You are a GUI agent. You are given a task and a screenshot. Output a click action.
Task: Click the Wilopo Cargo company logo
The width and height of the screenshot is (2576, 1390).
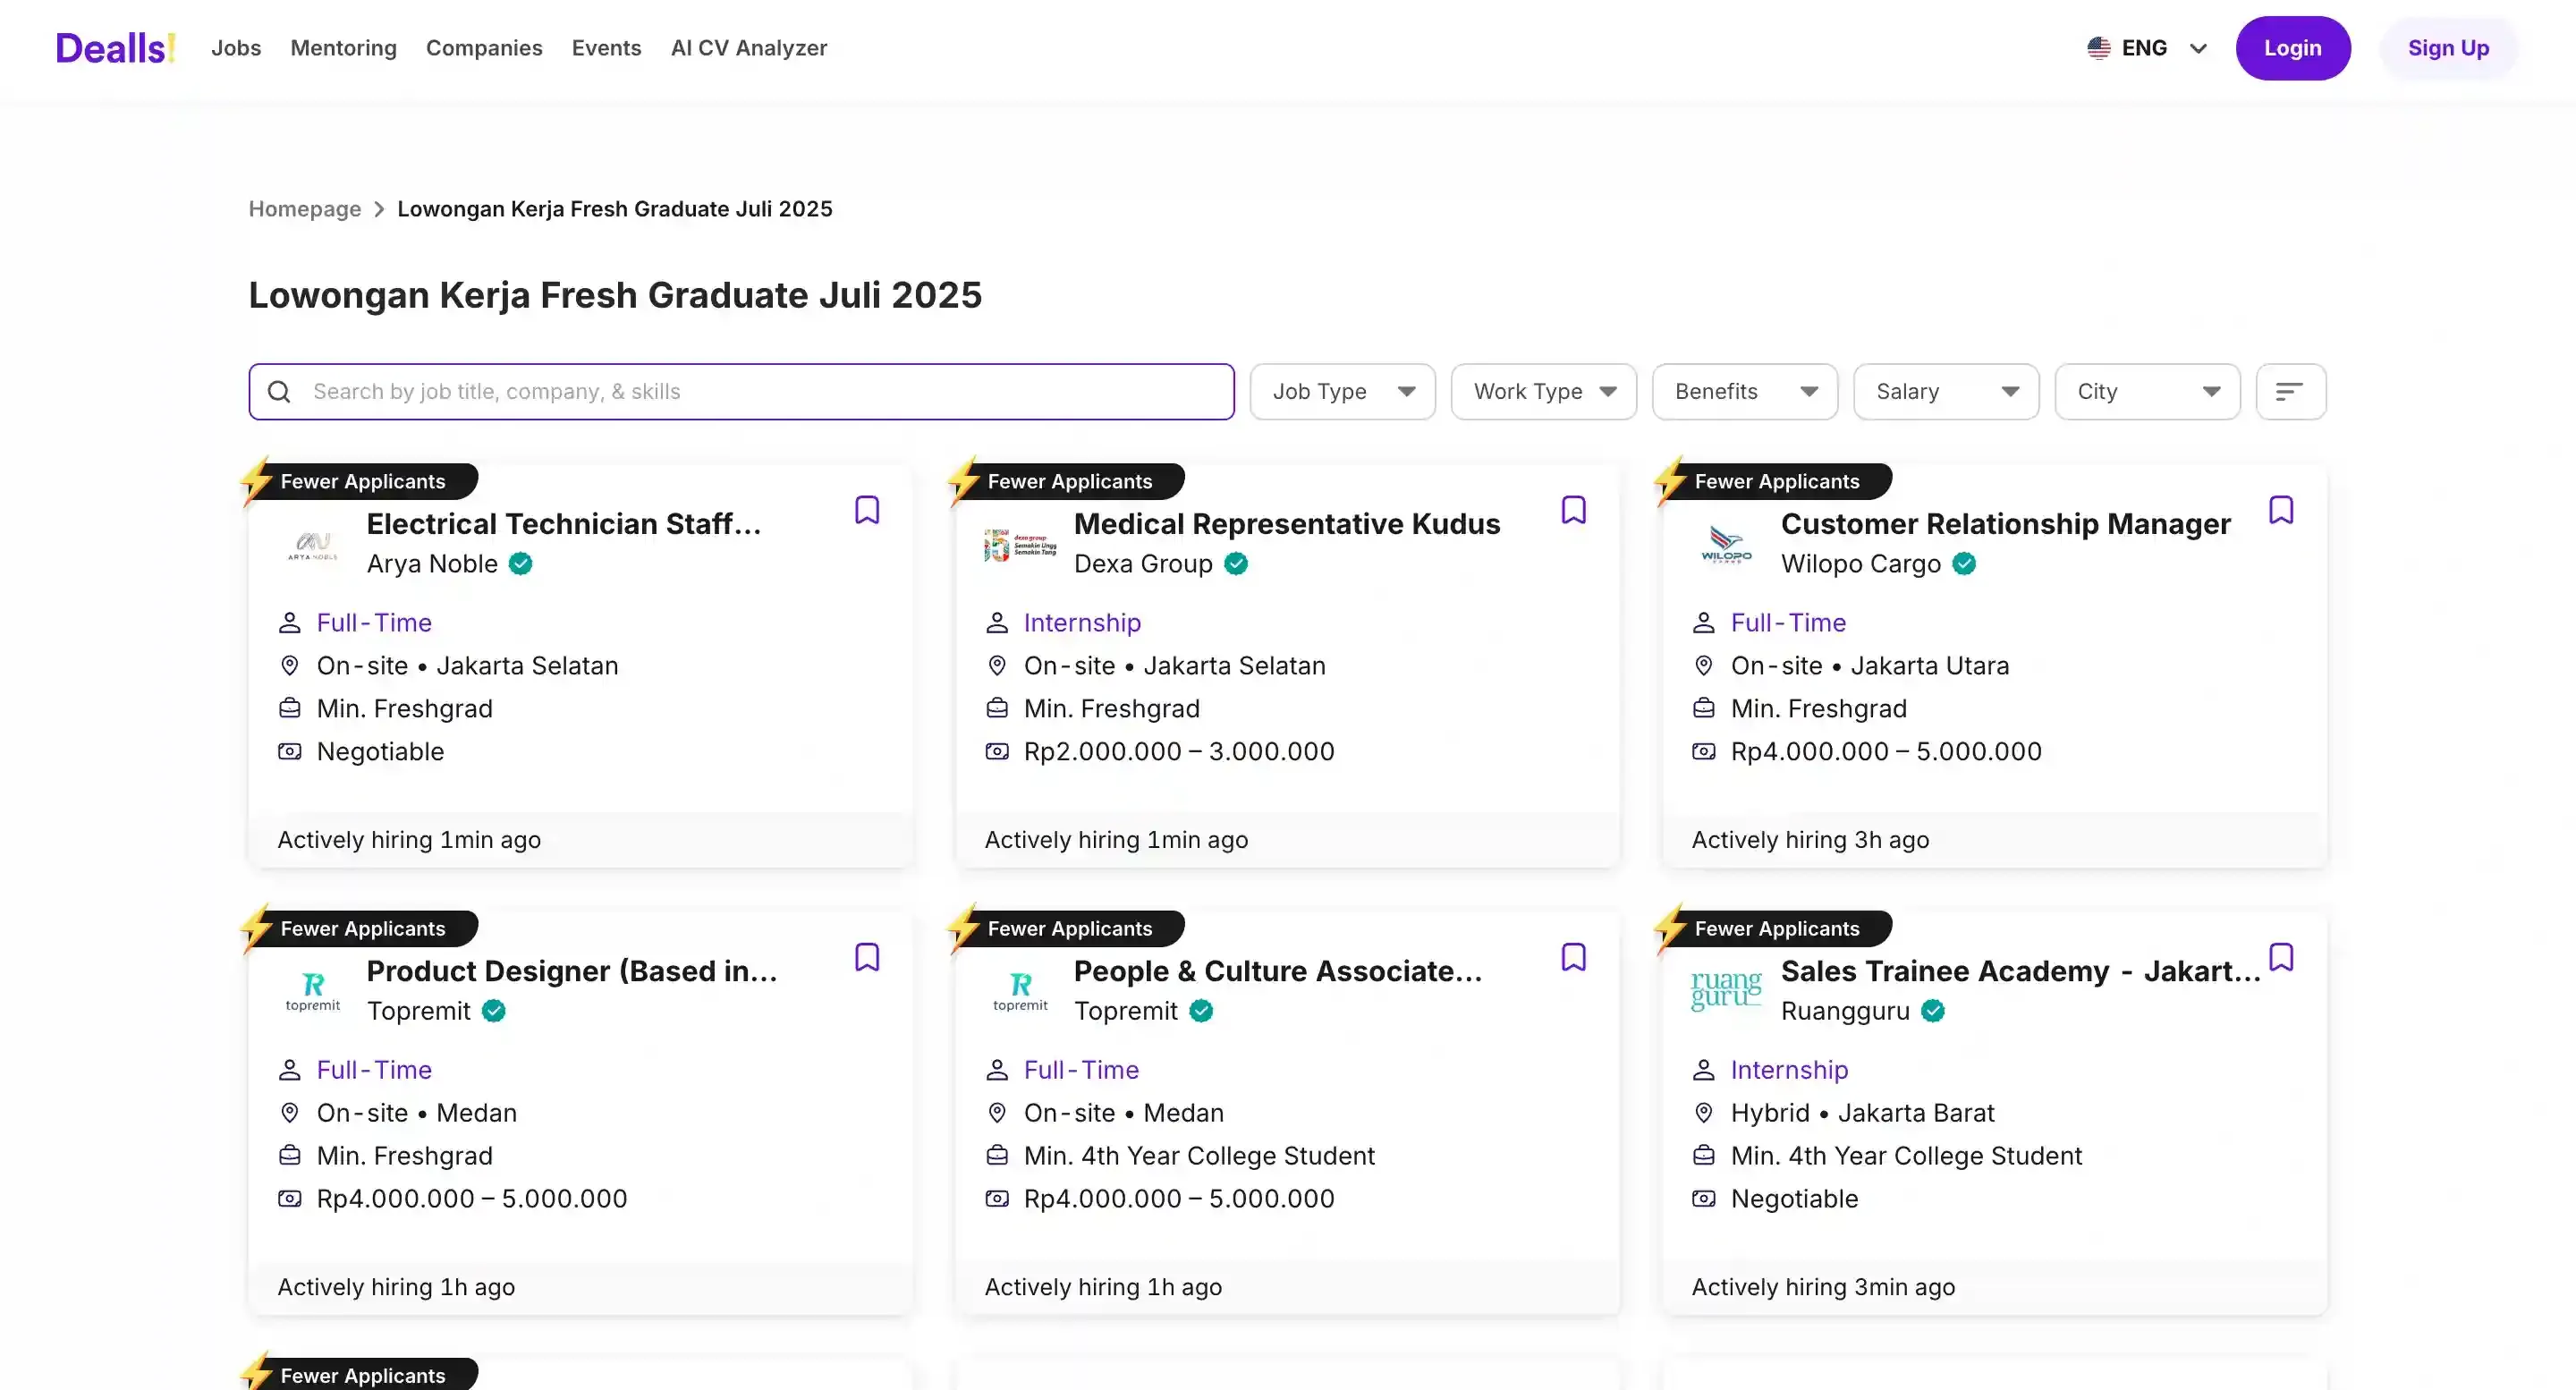point(1727,545)
